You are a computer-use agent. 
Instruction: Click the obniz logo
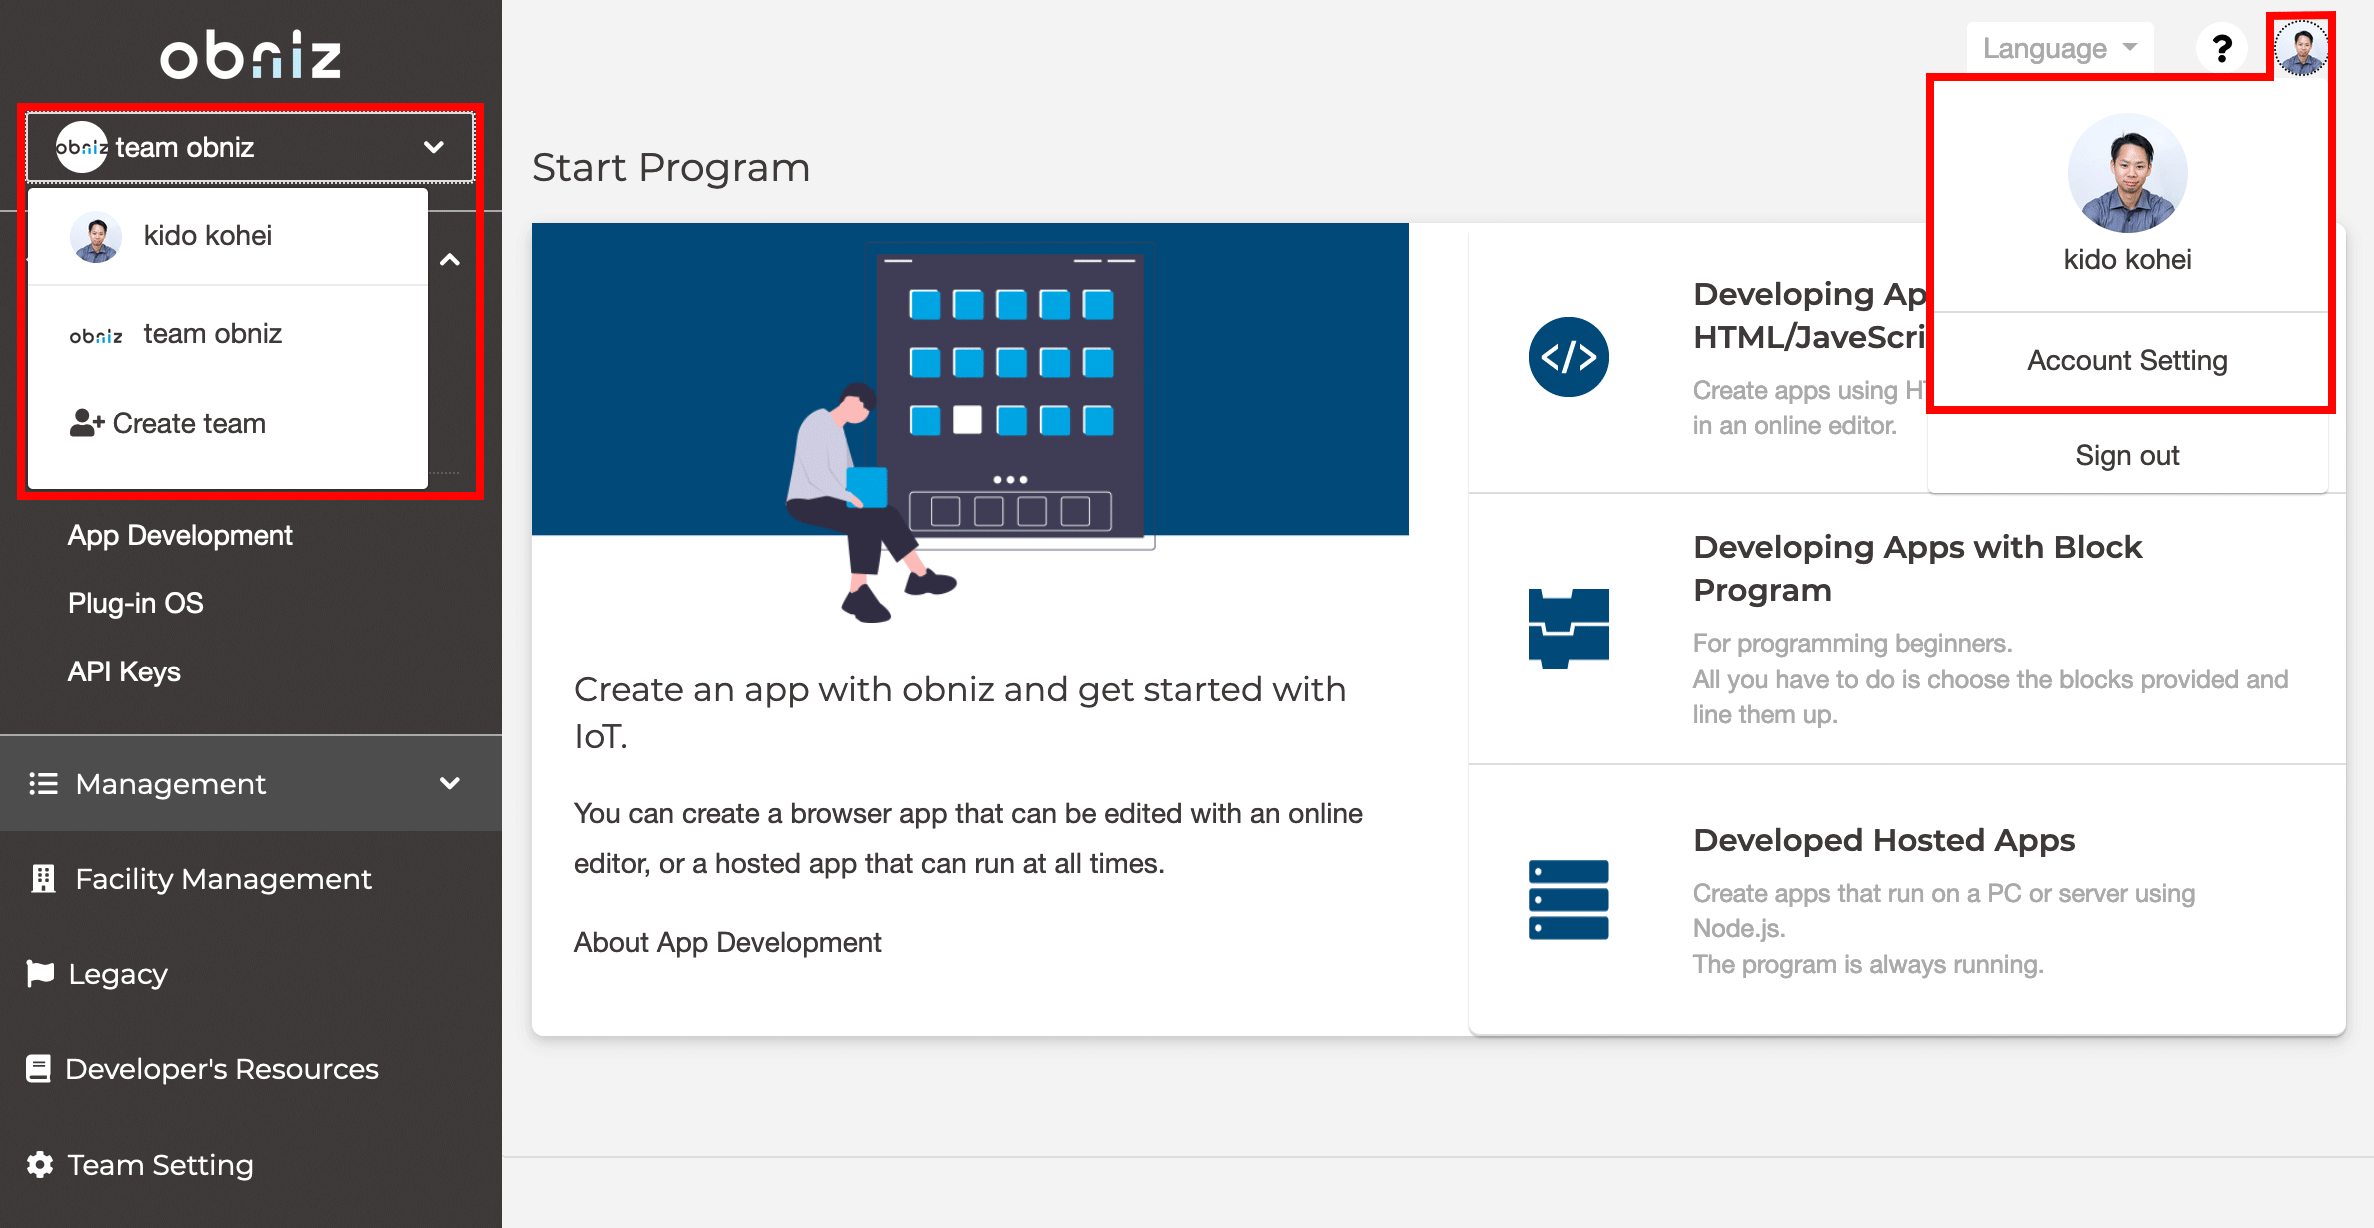coord(250,57)
